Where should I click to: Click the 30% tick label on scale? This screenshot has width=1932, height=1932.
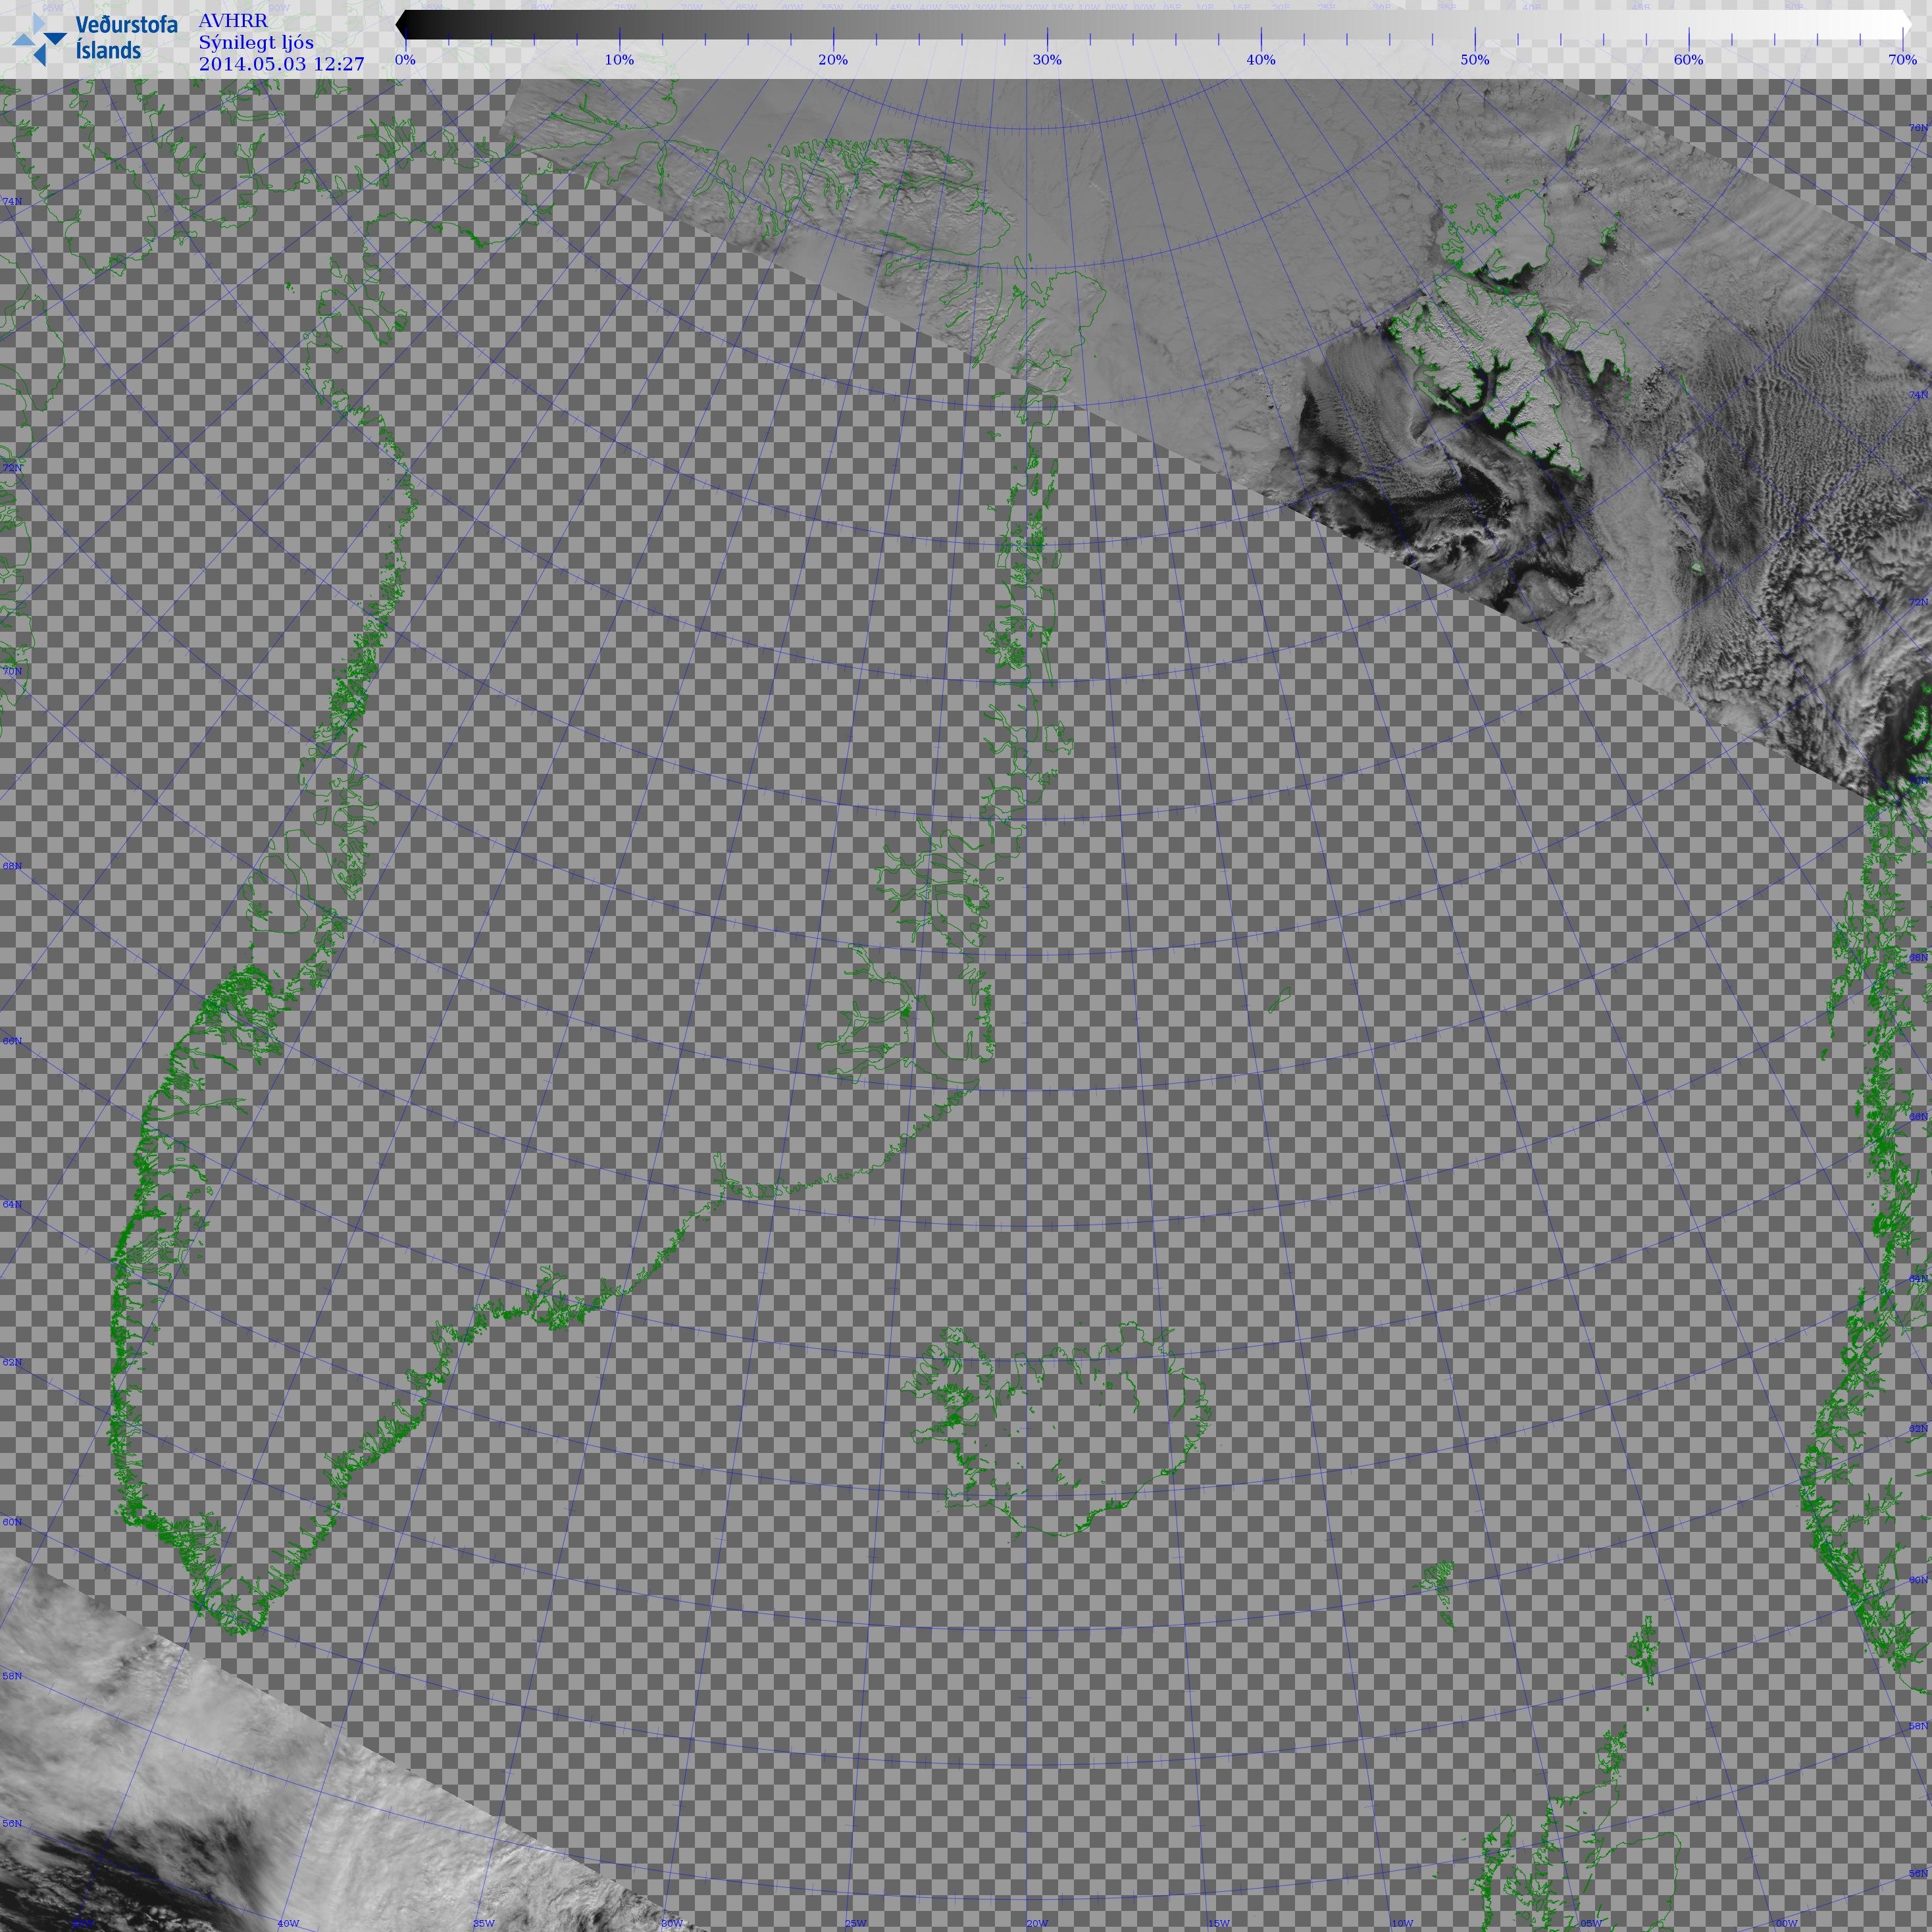[1046, 60]
